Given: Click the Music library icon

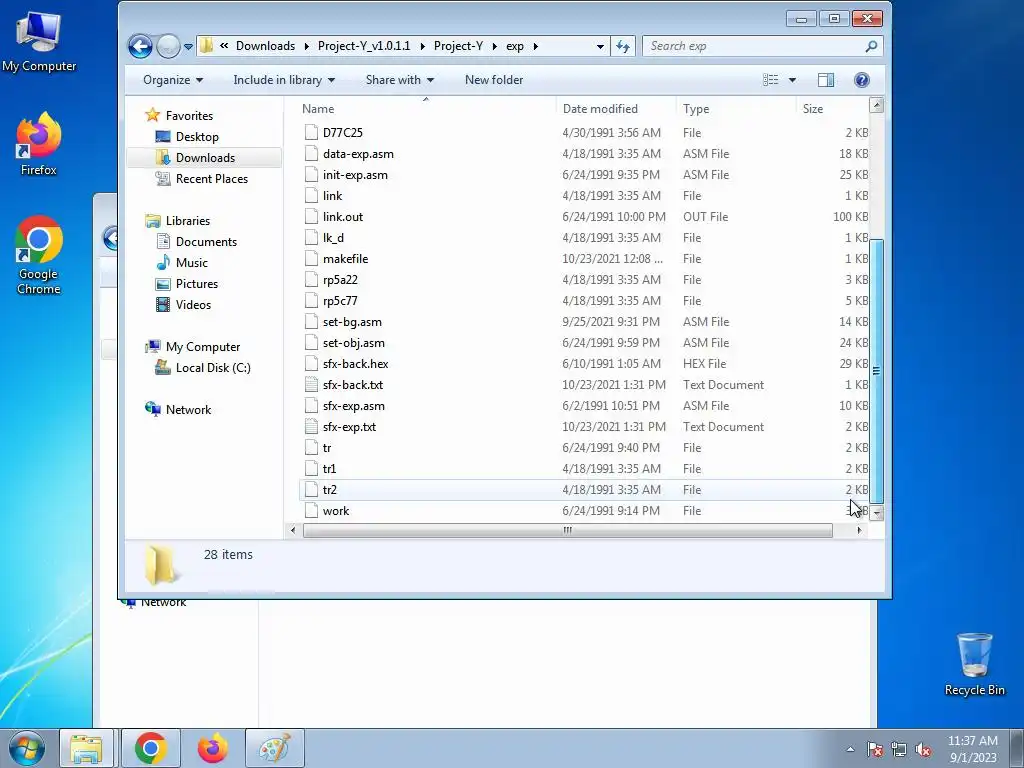Looking at the screenshot, I should pos(163,263).
